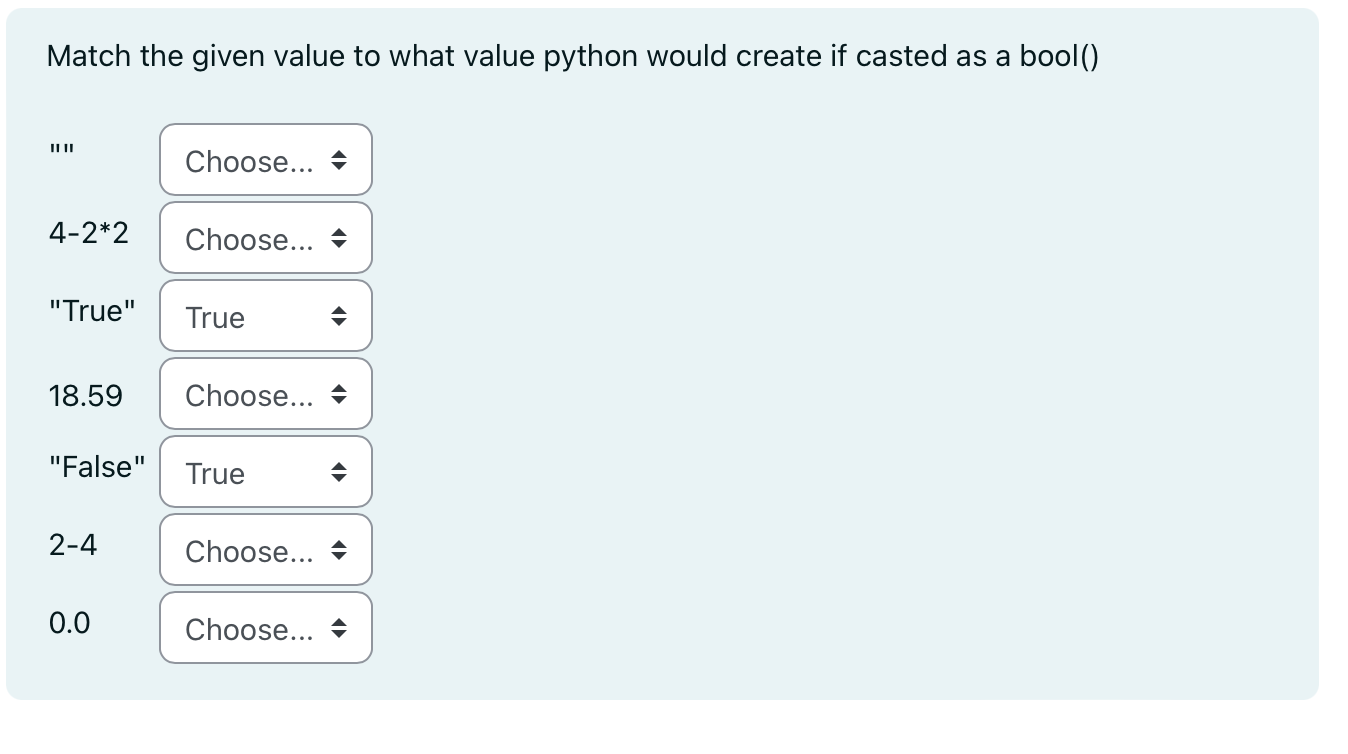Screen dimensions: 1348x754
Task: Click the 4-2*2 expression label
Action: (89, 233)
